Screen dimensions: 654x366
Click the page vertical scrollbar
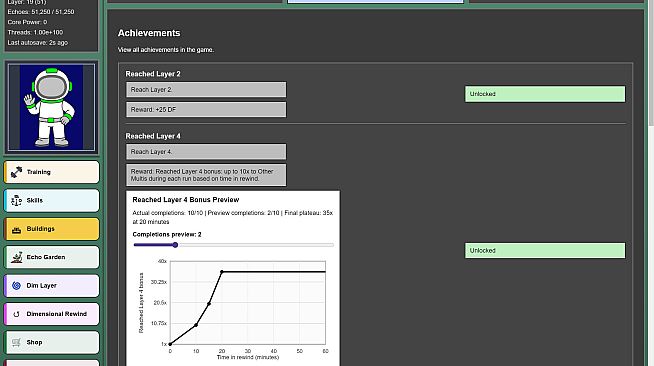point(651,63)
